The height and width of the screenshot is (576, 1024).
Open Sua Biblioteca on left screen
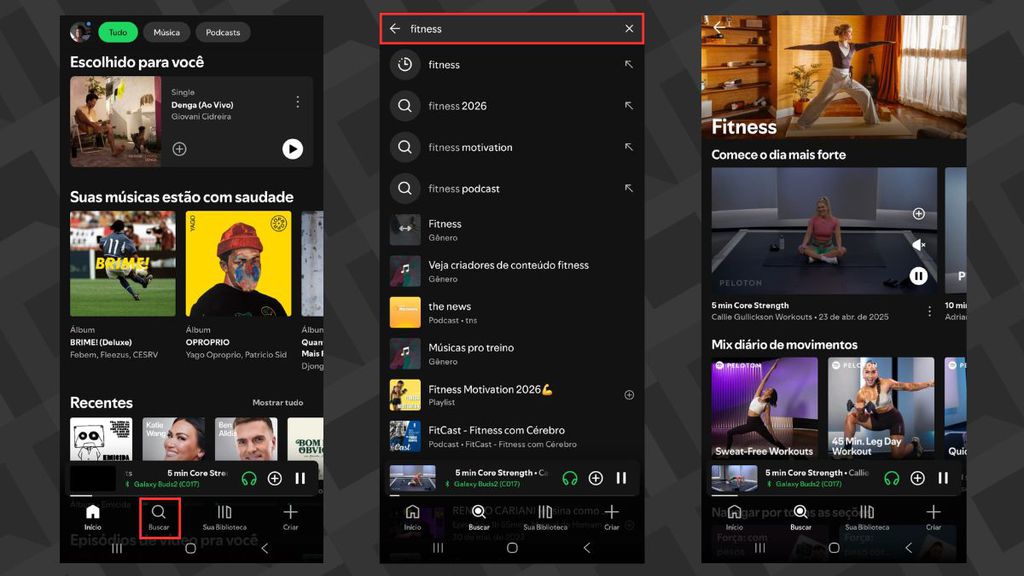pos(225,517)
